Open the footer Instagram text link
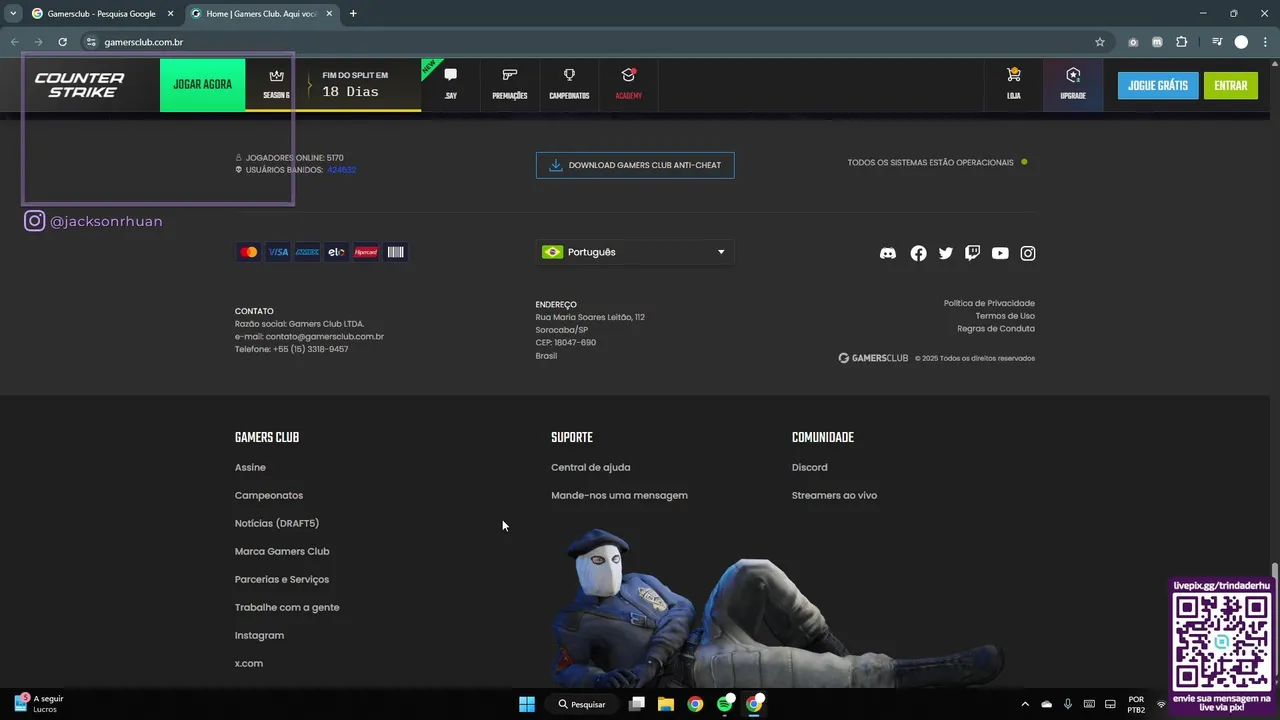 [x=259, y=635]
